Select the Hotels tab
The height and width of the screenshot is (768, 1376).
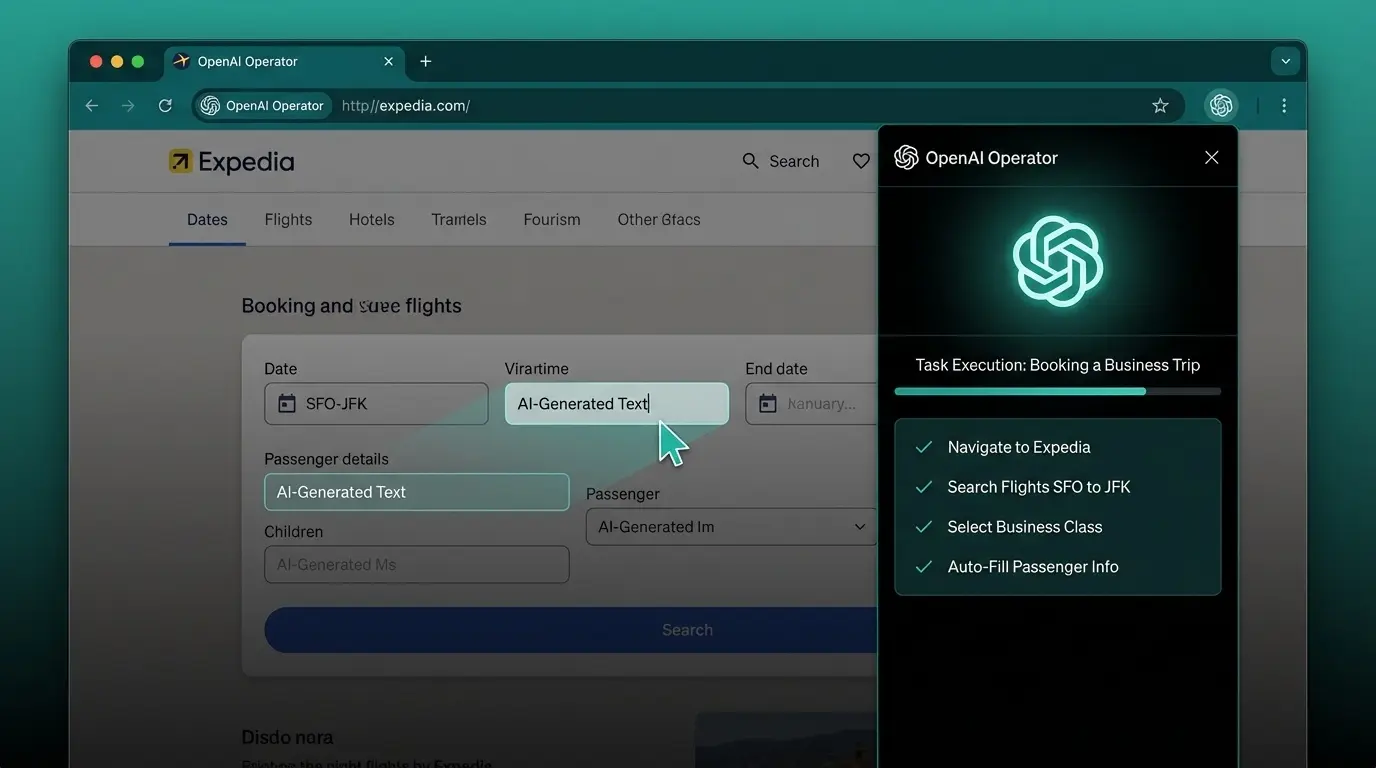click(371, 219)
